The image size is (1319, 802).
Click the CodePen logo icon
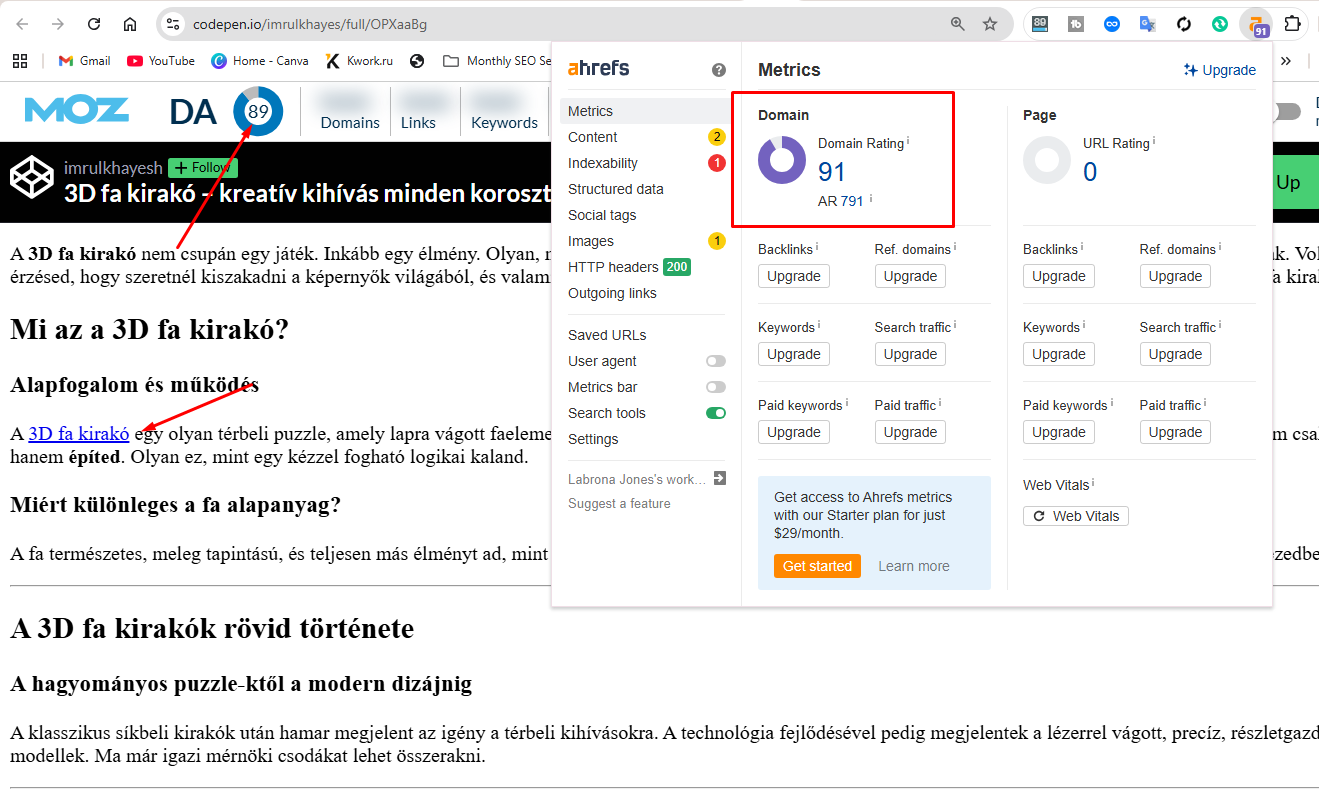point(32,178)
